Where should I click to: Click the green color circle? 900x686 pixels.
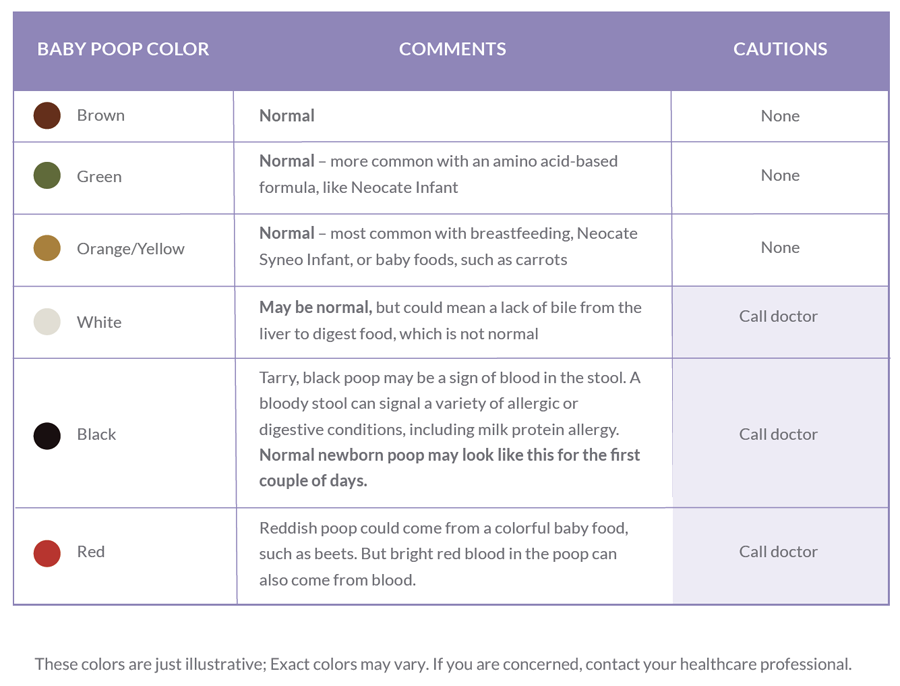(47, 176)
